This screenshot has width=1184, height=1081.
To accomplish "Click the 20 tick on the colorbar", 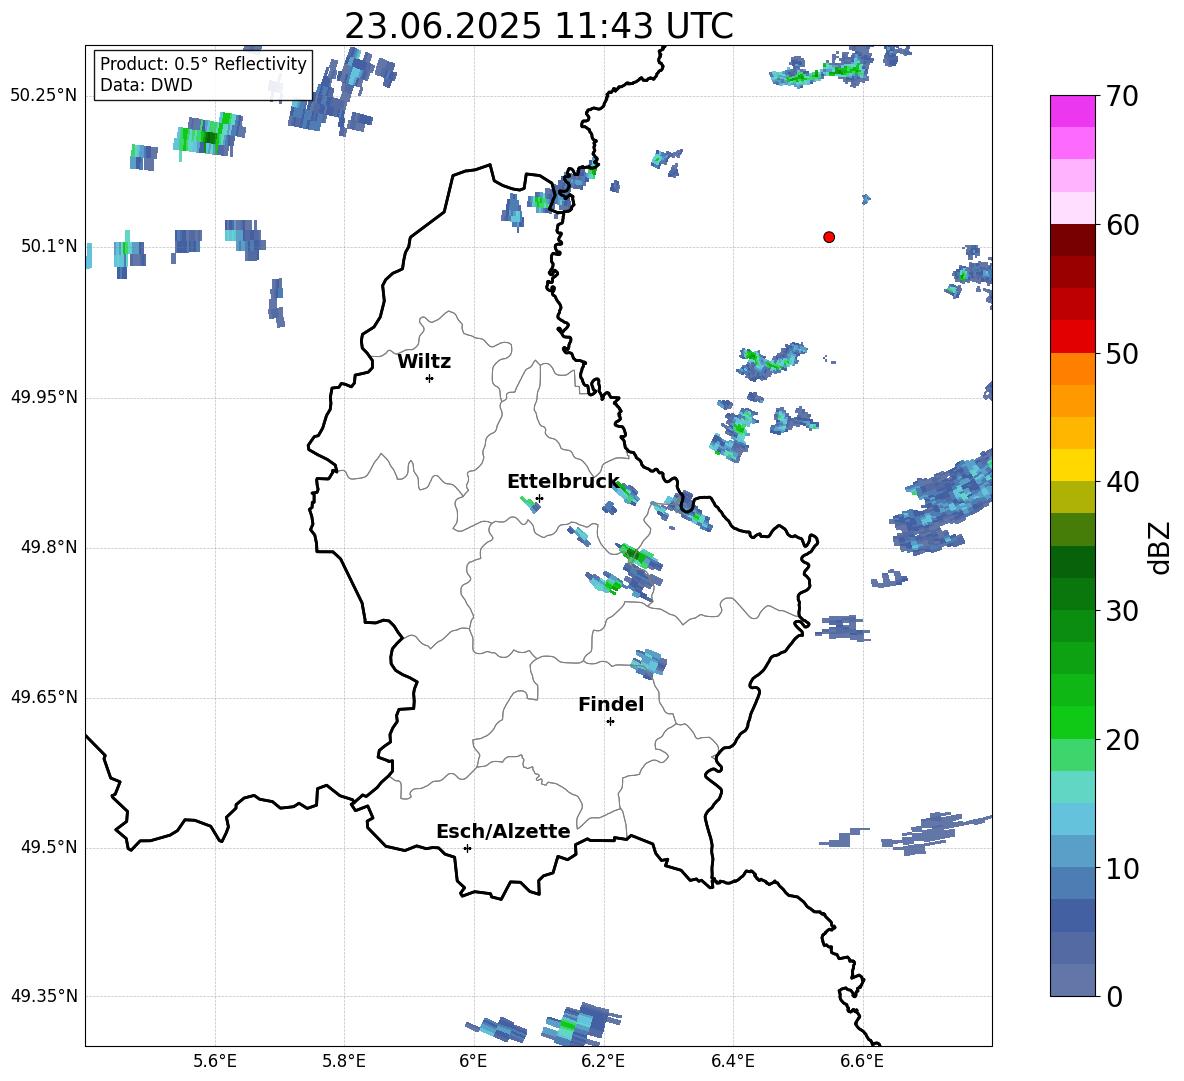I will (1121, 740).
